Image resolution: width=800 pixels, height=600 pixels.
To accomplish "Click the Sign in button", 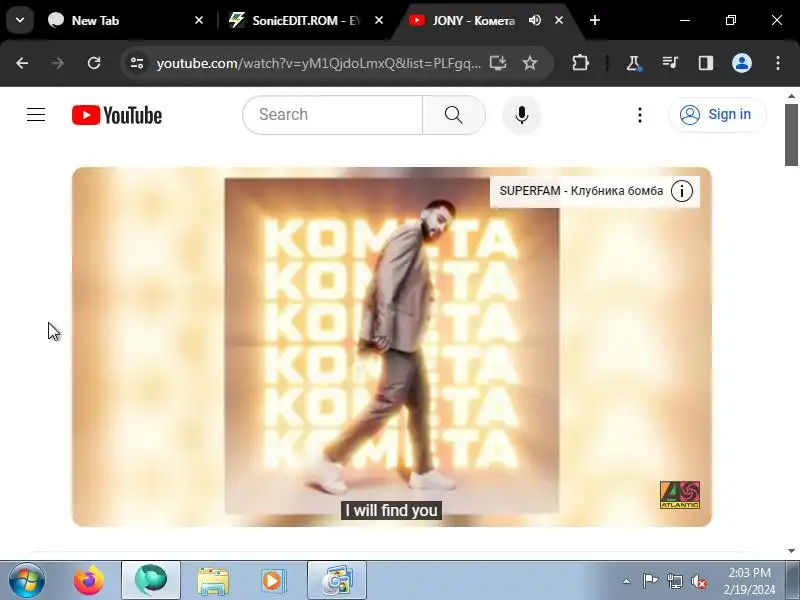I will pos(717,115).
